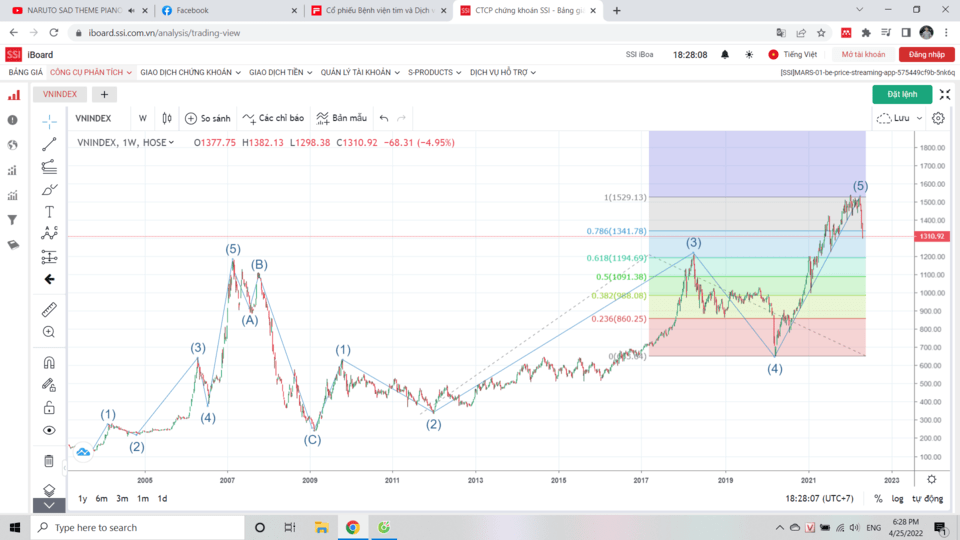Screen dimensions: 960x540
Task: Select the VNINDEX chart tab
Action: click(x=59, y=94)
